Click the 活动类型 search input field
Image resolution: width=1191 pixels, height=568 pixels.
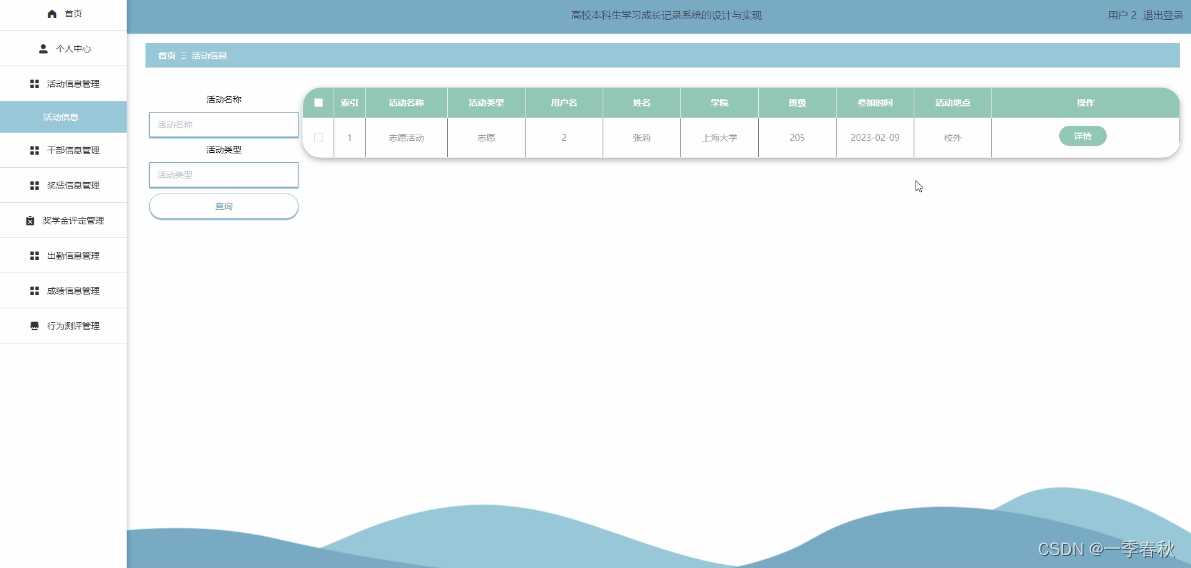(x=223, y=175)
